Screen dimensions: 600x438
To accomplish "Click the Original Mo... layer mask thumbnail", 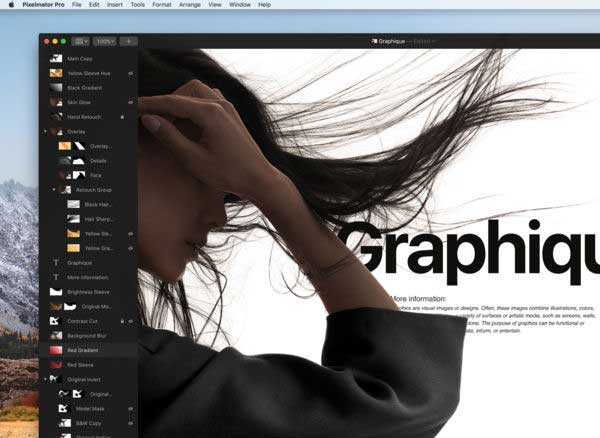I will click(70, 306).
